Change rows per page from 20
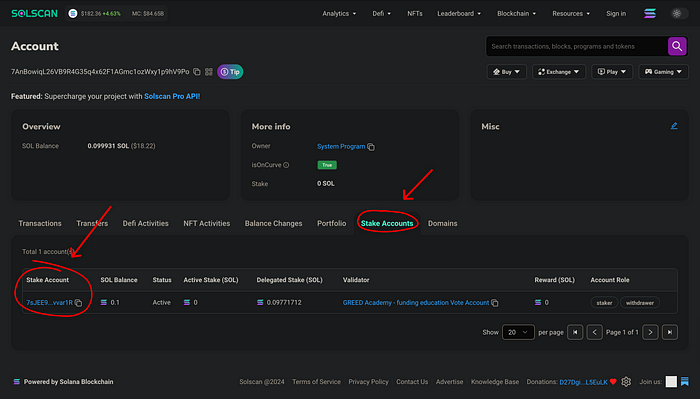The image size is (700, 399). point(518,332)
